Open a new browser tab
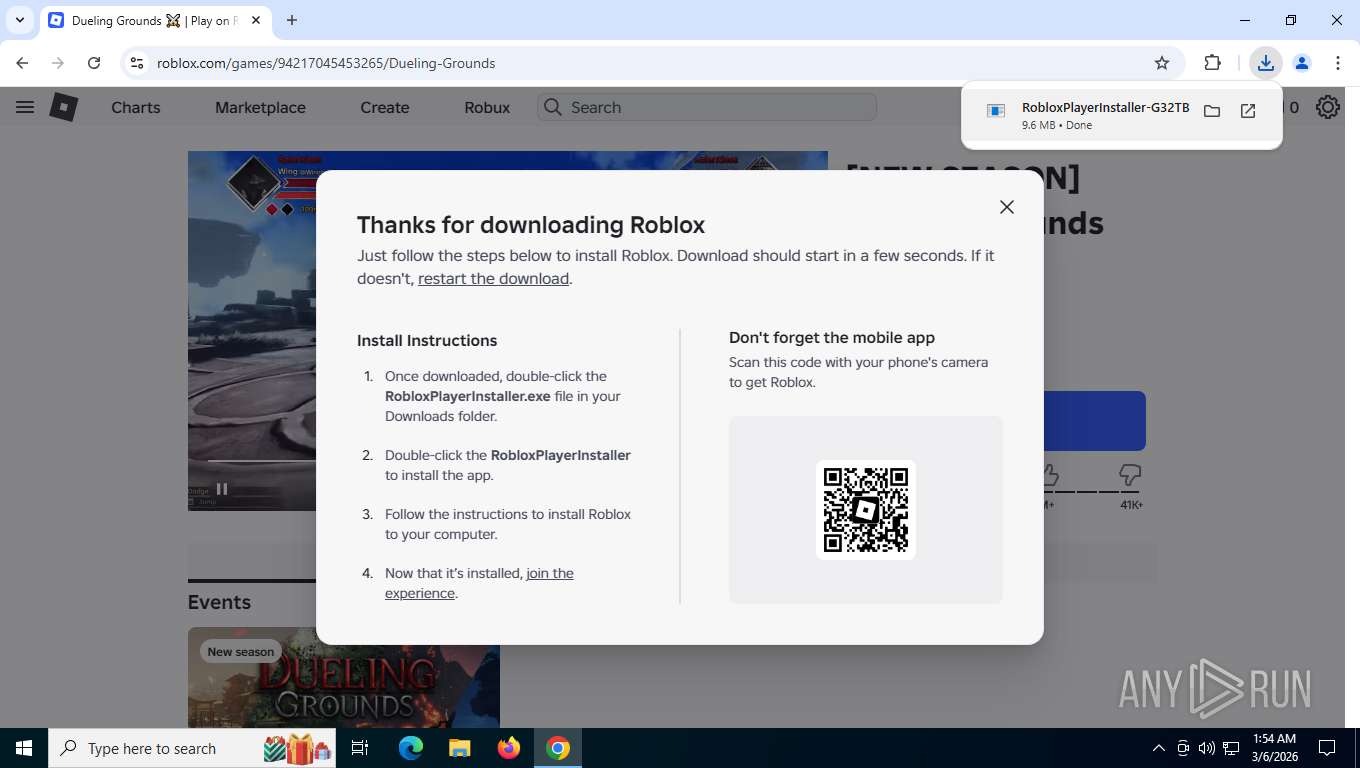The image size is (1360, 768). click(292, 20)
